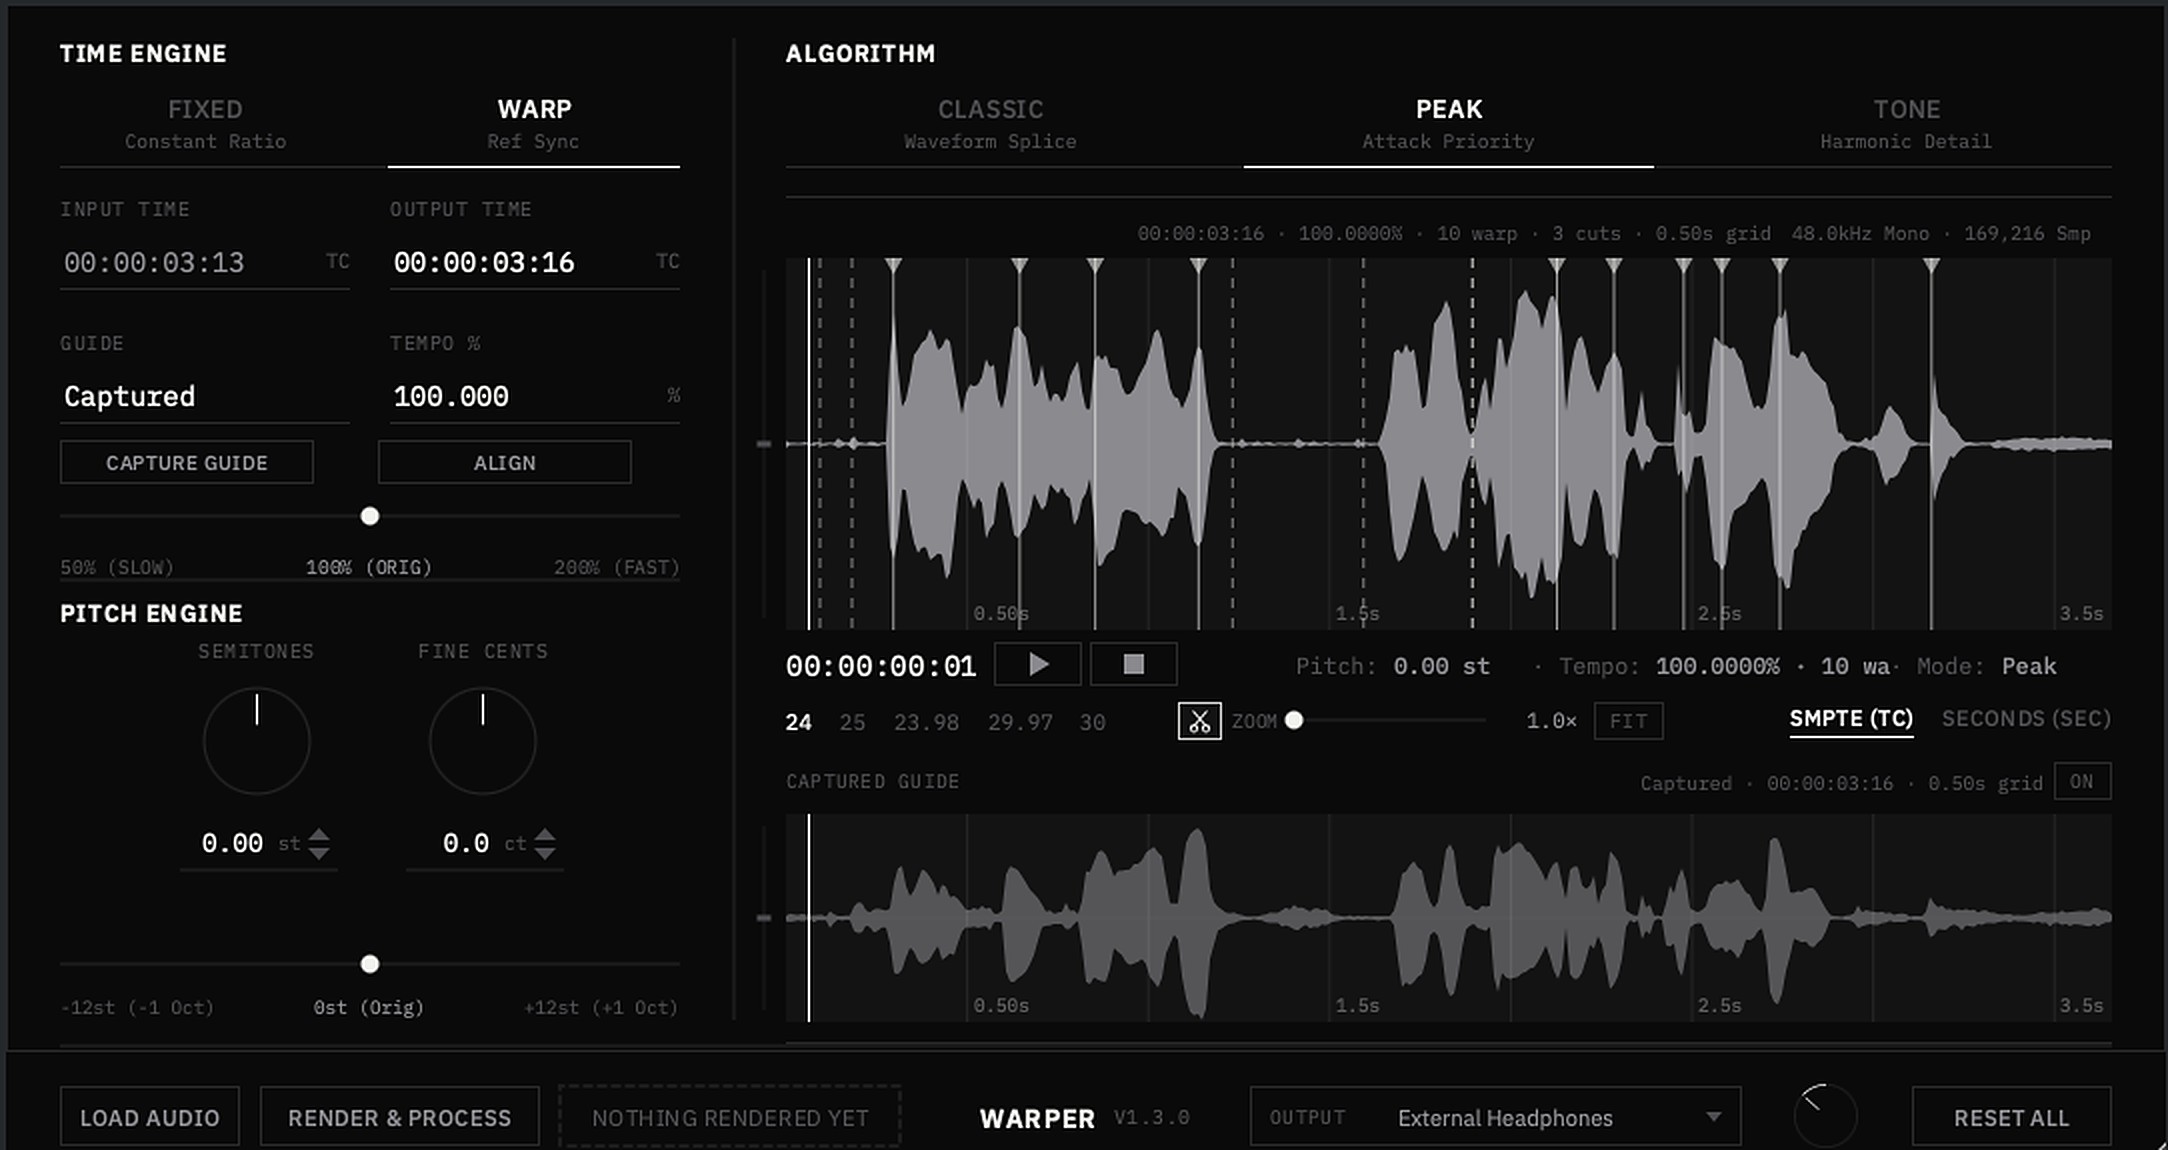Select 25 fps frame rate
The height and width of the screenshot is (1150, 2168).
point(852,722)
